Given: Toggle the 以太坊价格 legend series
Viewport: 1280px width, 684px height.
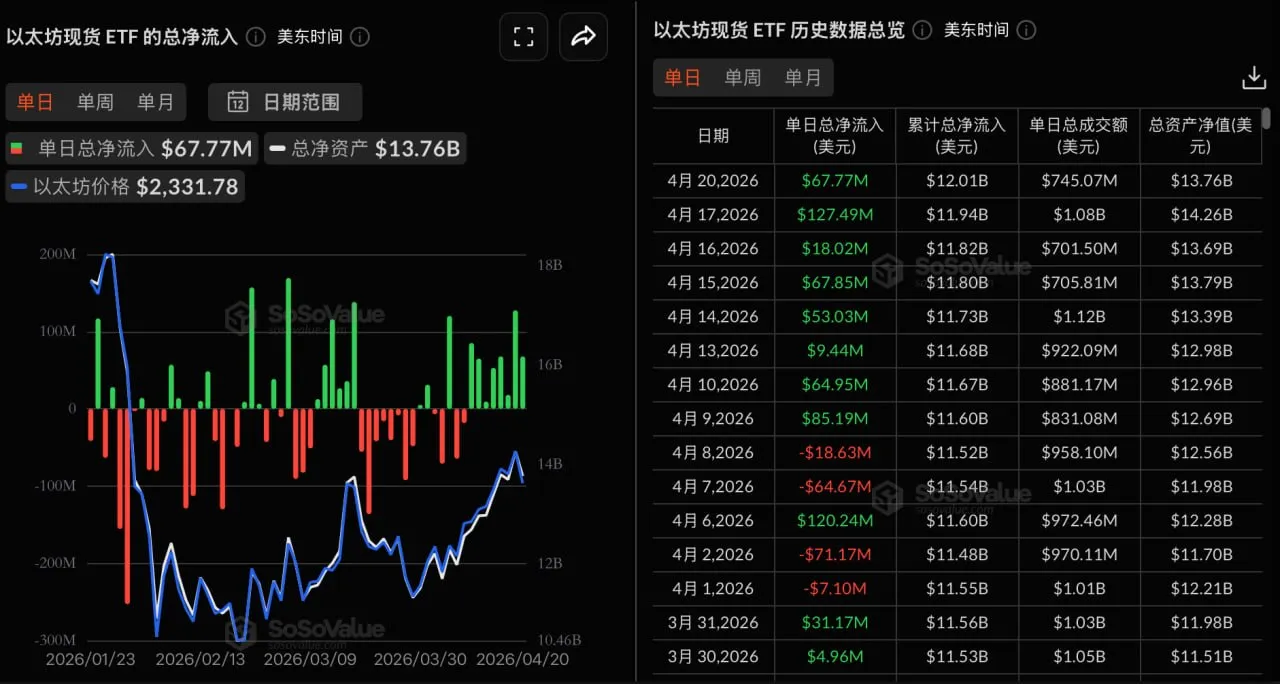Looking at the screenshot, I should click(x=125, y=186).
